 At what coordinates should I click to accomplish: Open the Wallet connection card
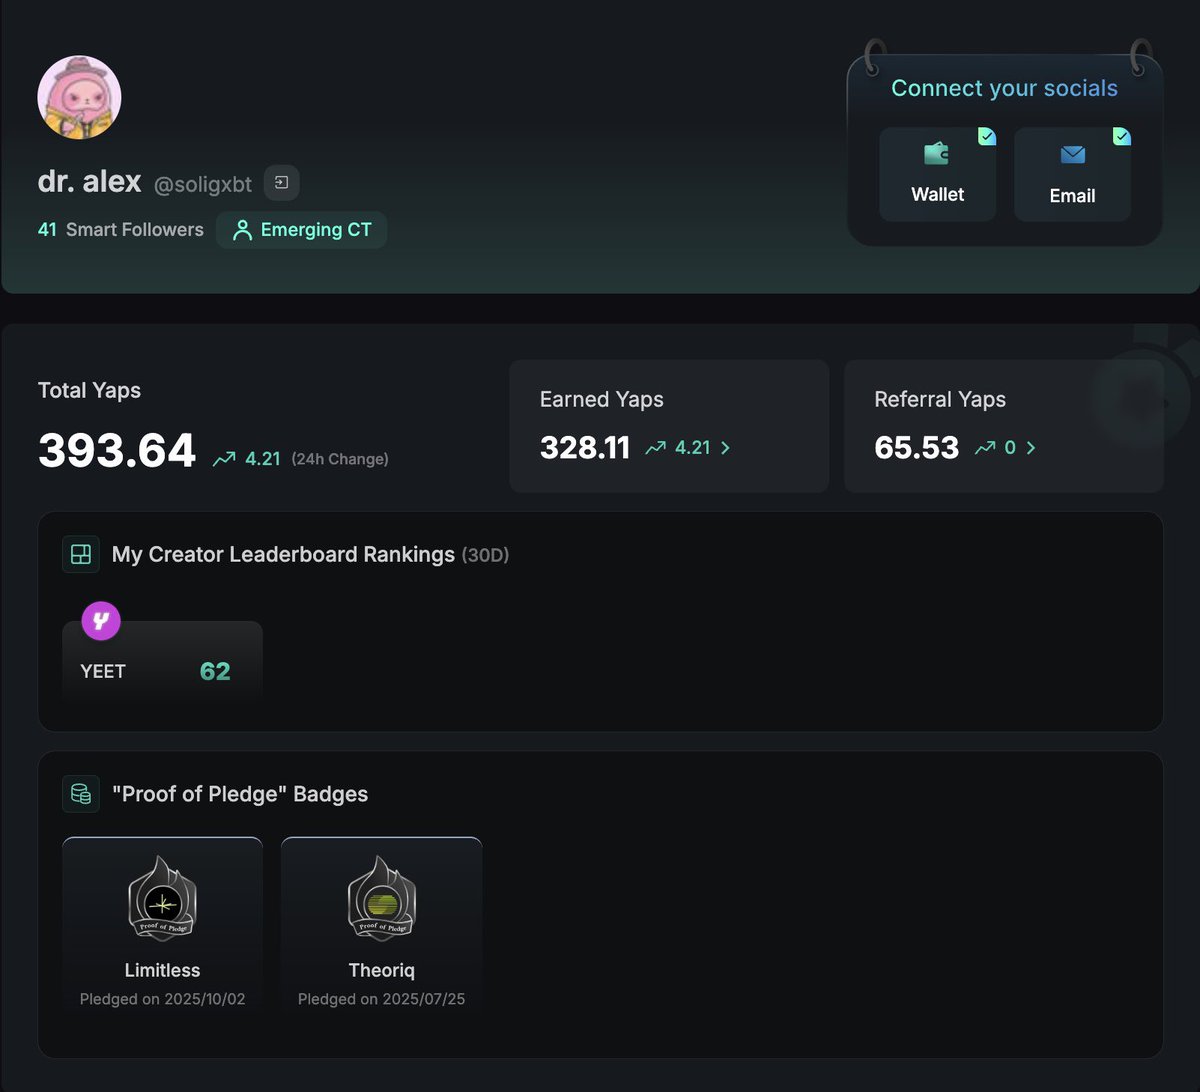pos(937,173)
